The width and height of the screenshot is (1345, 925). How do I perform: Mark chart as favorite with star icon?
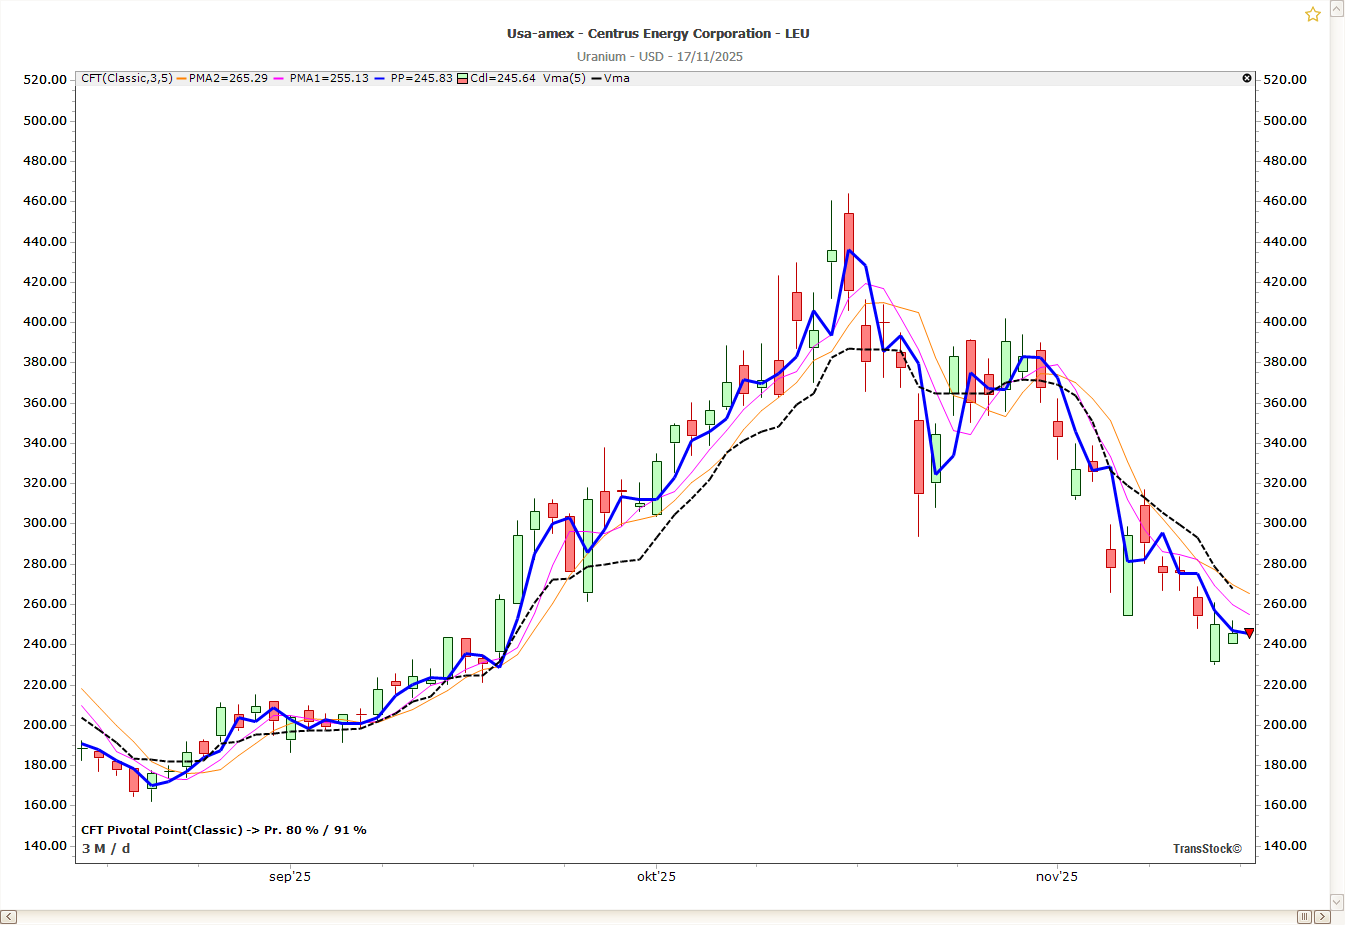coord(1313,14)
